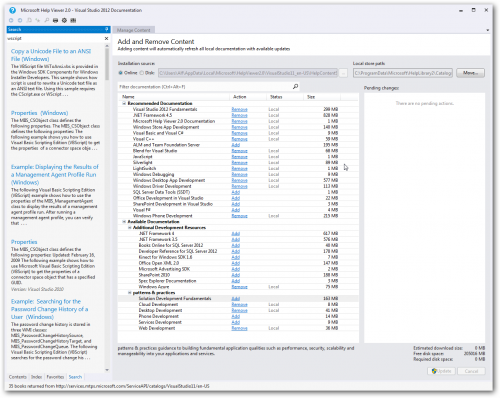Click the Cancel button
The width and height of the screenshot is (500, 398).
(471, 371)
